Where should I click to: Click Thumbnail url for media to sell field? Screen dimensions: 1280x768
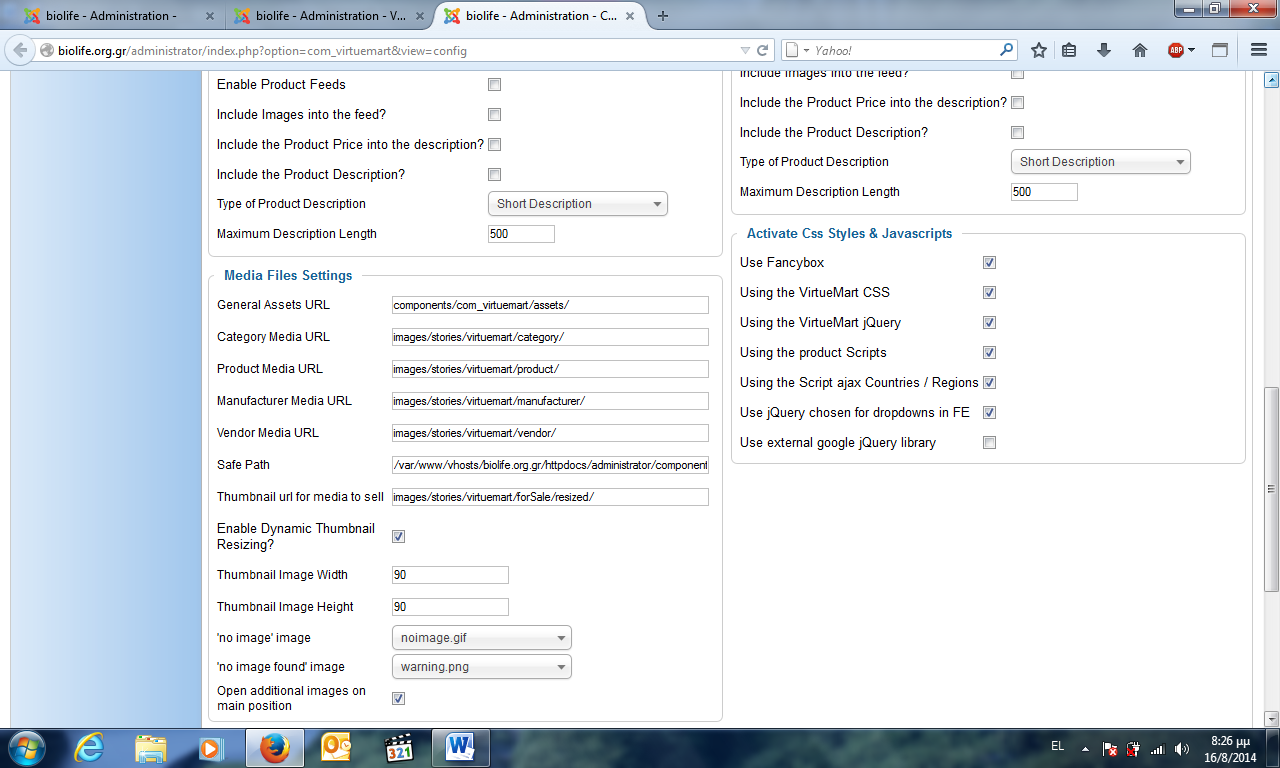point(550,497)
